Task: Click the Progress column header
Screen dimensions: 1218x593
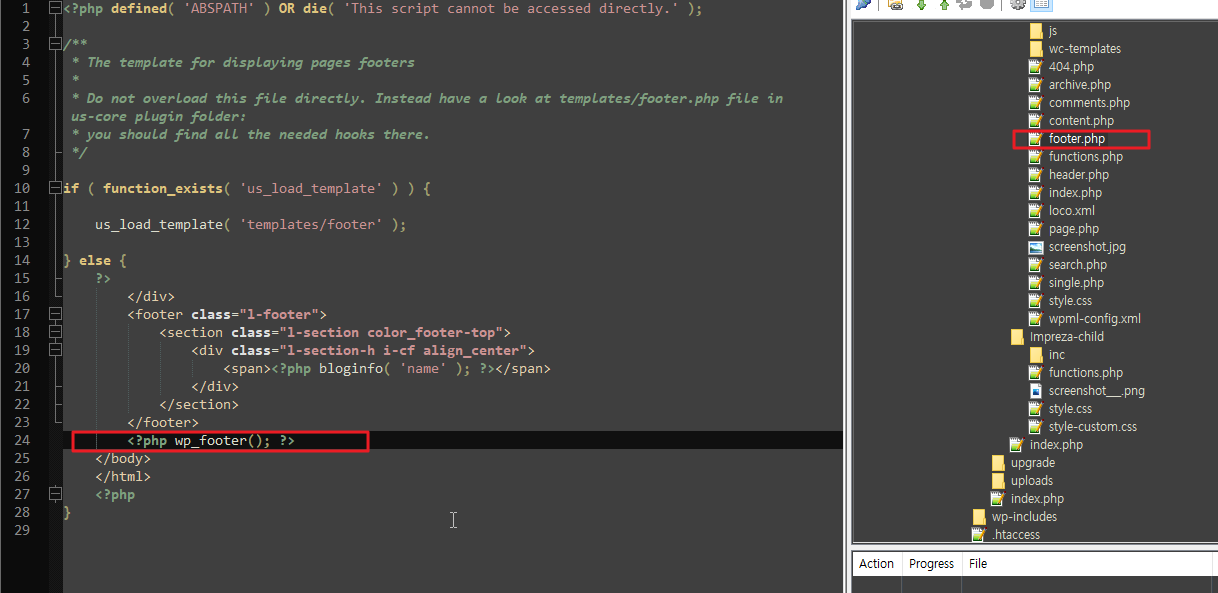Action: 932,564
